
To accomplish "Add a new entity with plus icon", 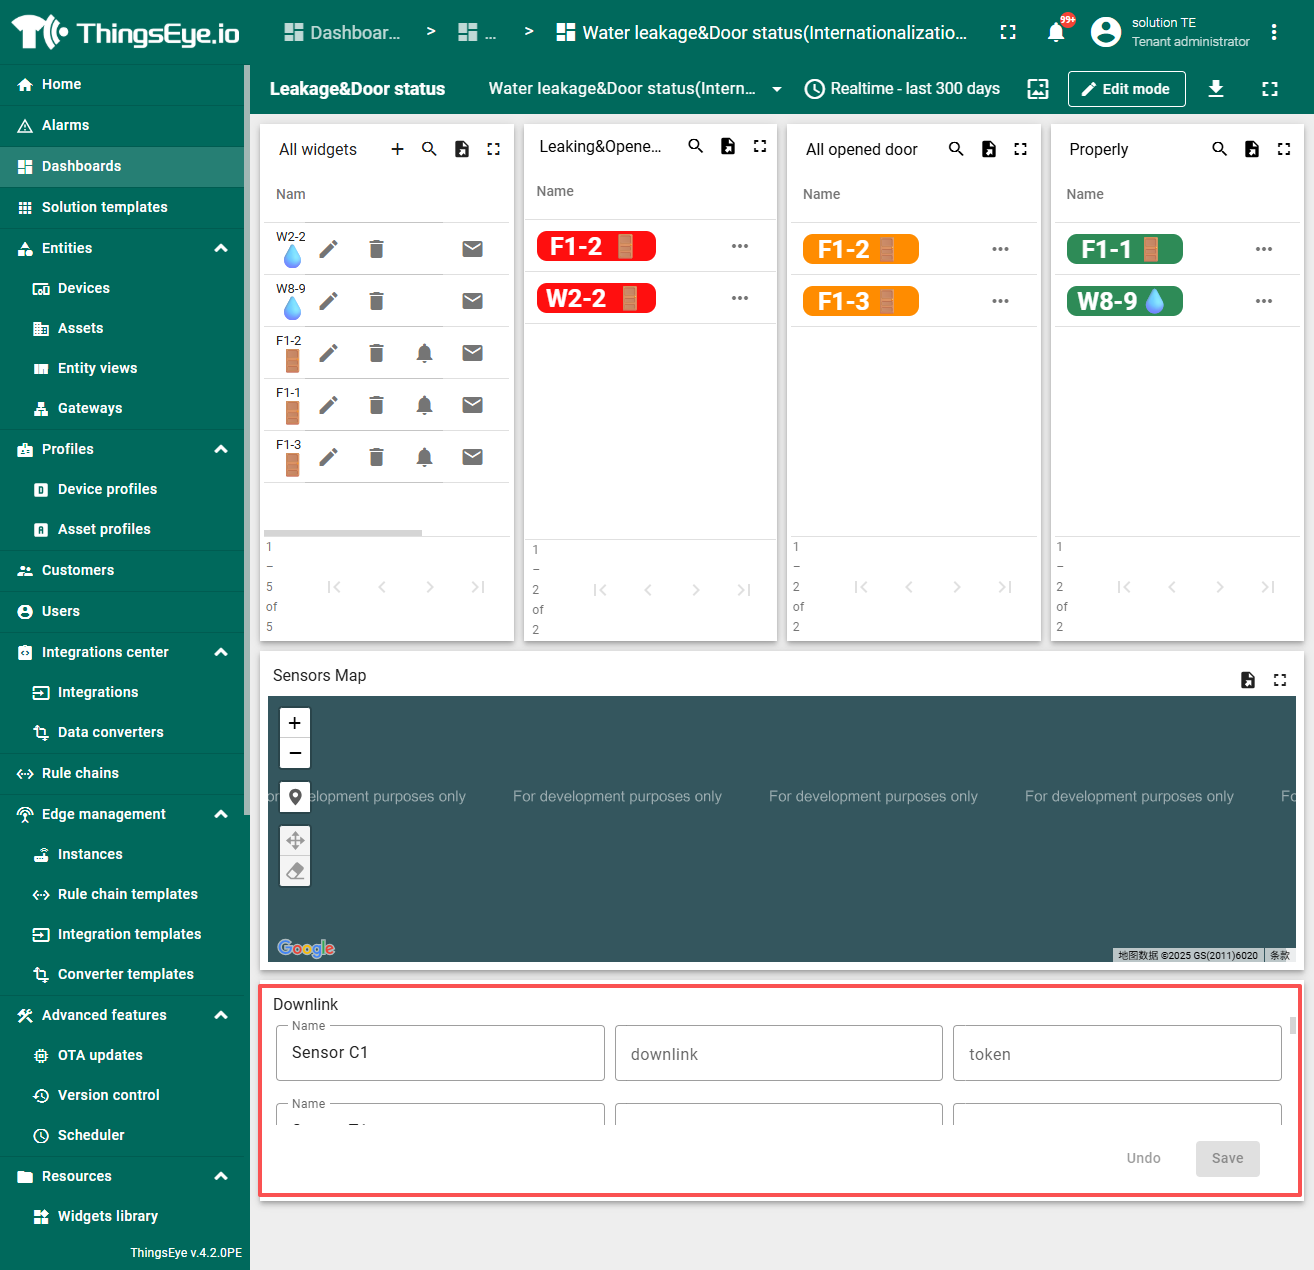I will coord(397,149).
